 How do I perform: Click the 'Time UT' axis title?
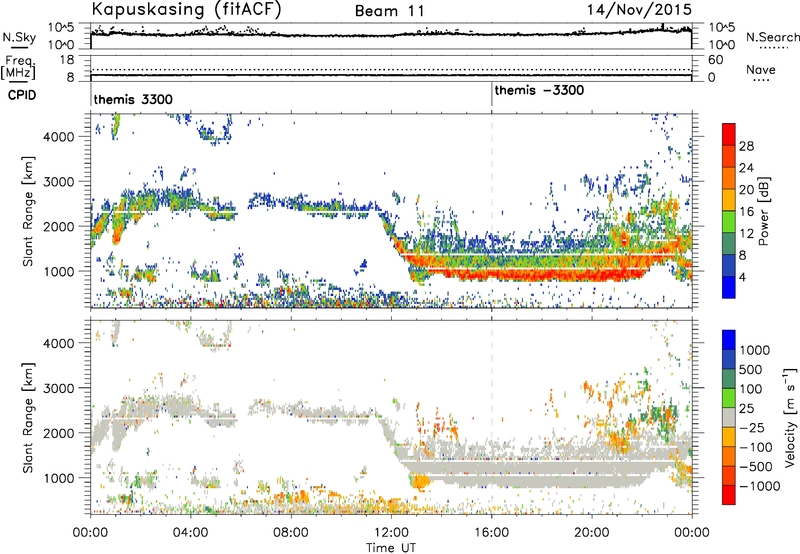click(x=391, y=548)
